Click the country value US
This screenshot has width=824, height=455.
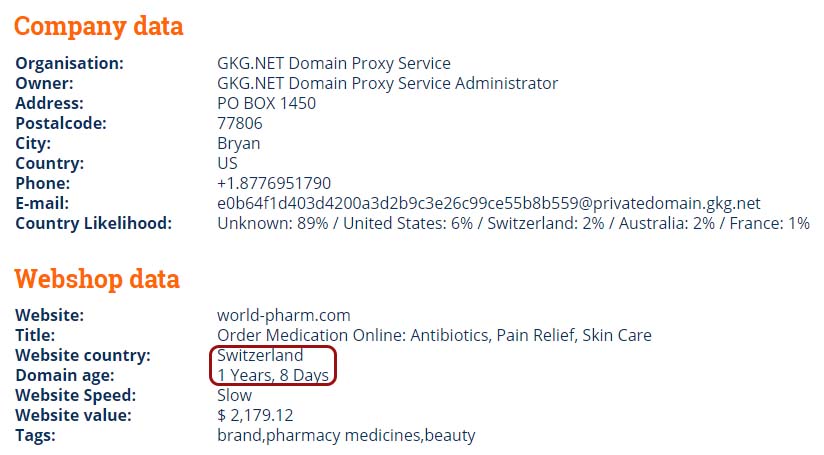pyautogui.click(x=227, y=163)
